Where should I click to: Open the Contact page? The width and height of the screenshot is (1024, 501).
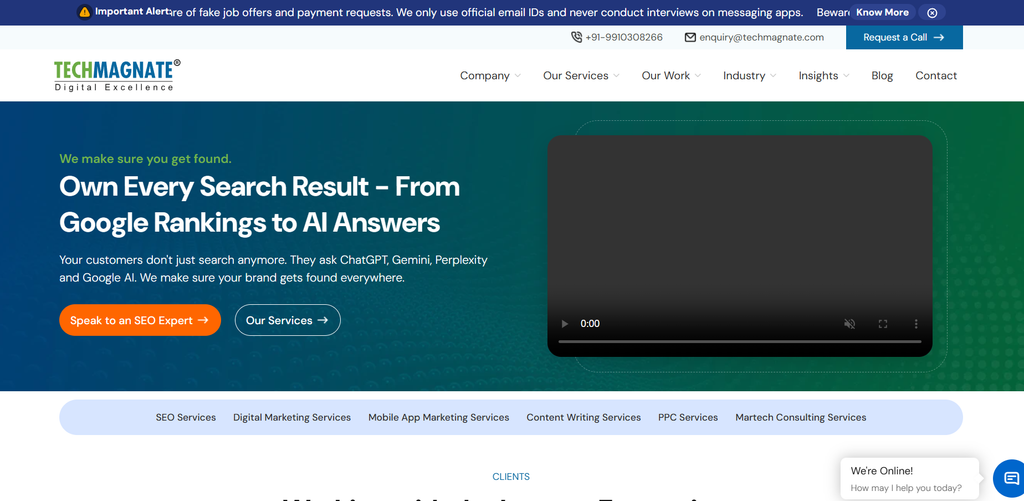[x=936, y=76]
